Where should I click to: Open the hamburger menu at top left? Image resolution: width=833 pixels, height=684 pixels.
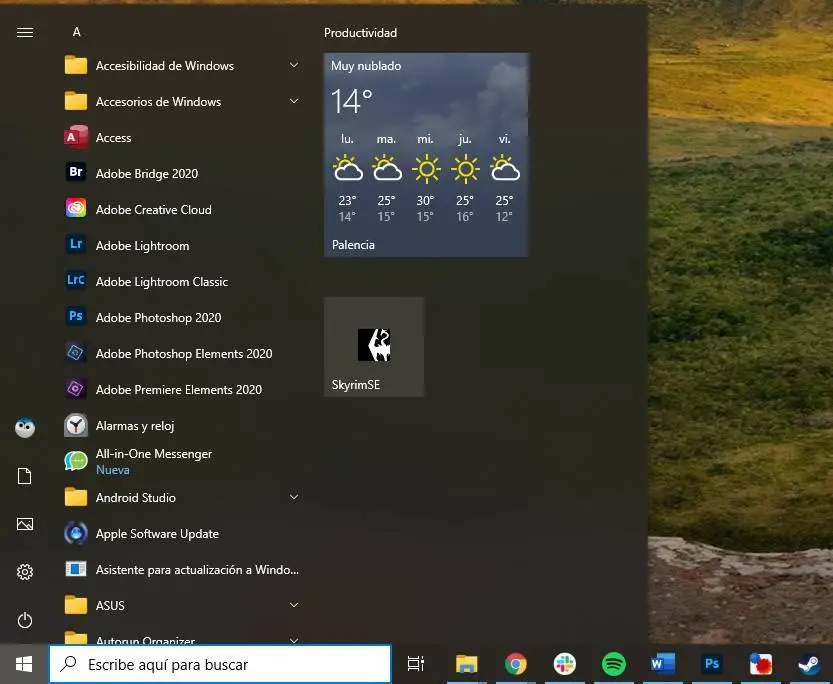coord(25,32)
